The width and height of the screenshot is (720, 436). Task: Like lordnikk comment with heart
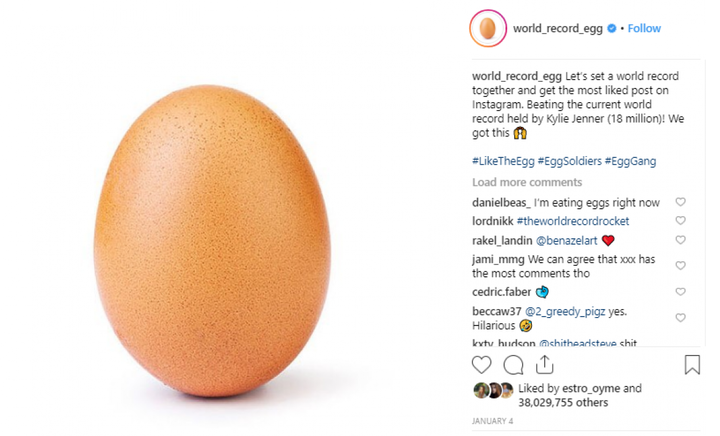pyautogui.click(x=681, y=221)
